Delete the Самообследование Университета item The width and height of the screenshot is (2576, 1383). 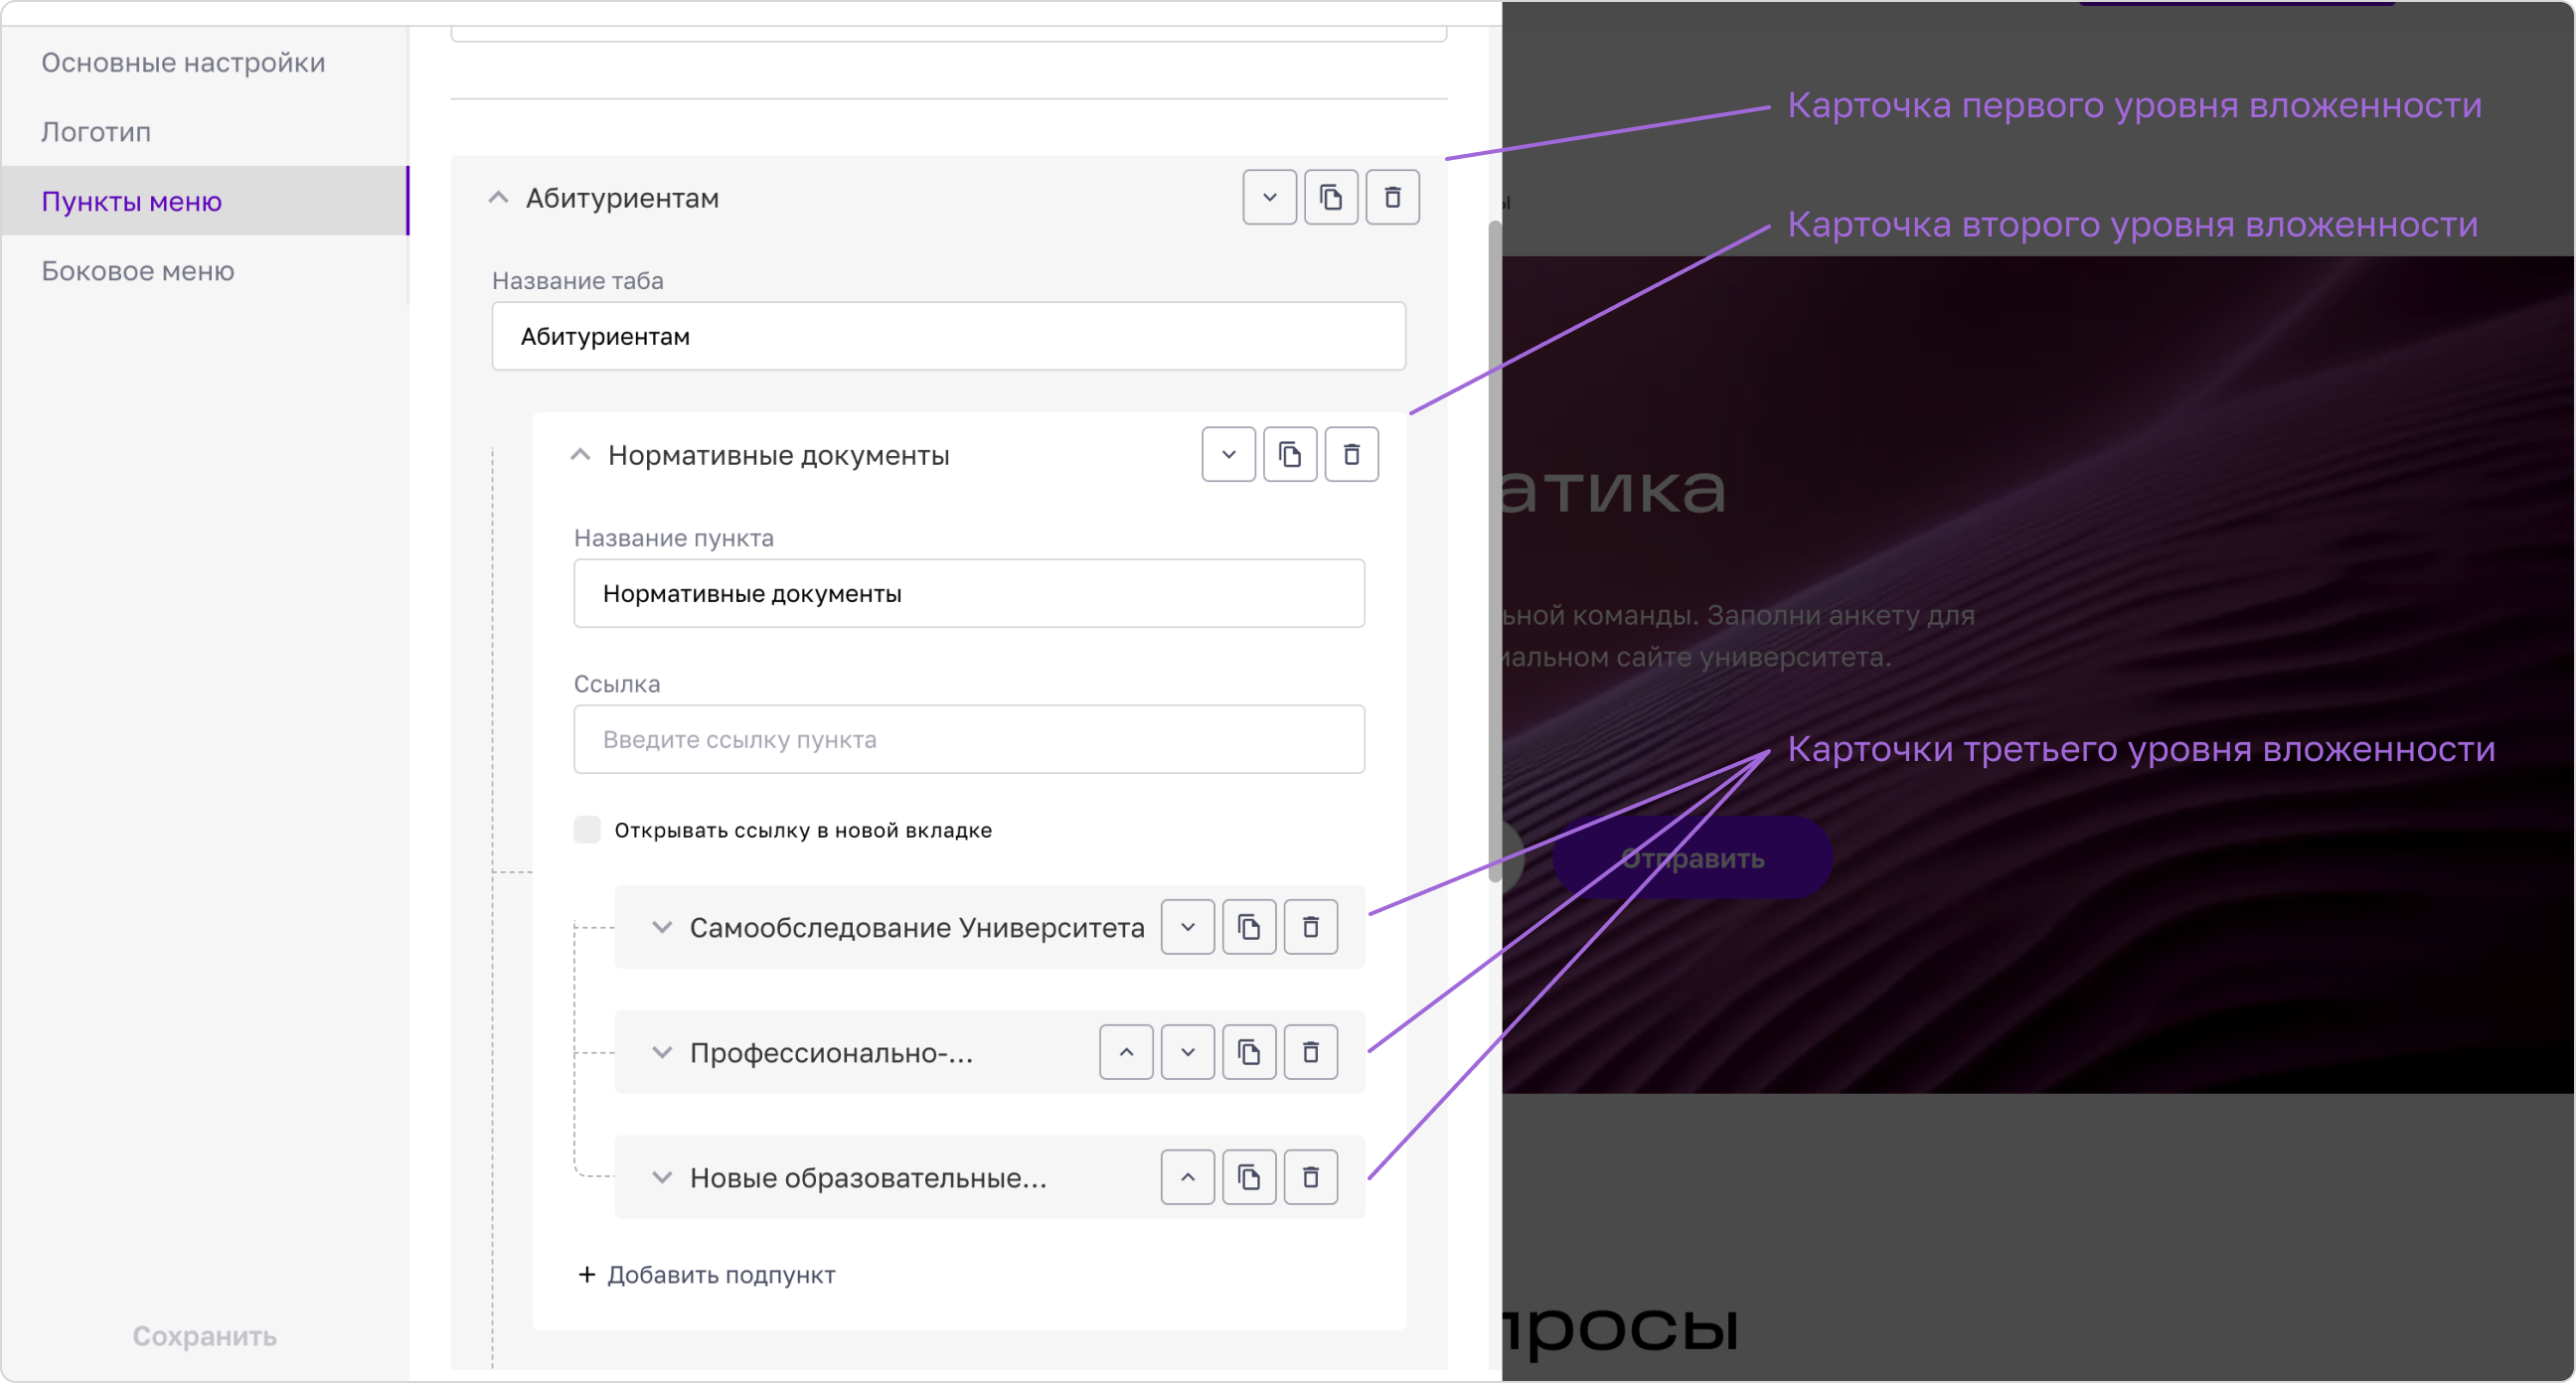1310,927
